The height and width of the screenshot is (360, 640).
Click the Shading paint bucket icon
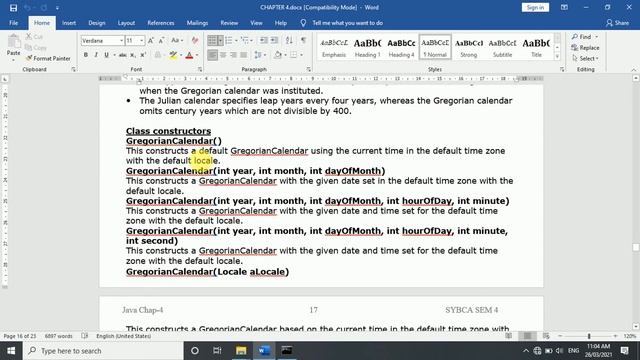pyautogui.click(x=278, y=55)
